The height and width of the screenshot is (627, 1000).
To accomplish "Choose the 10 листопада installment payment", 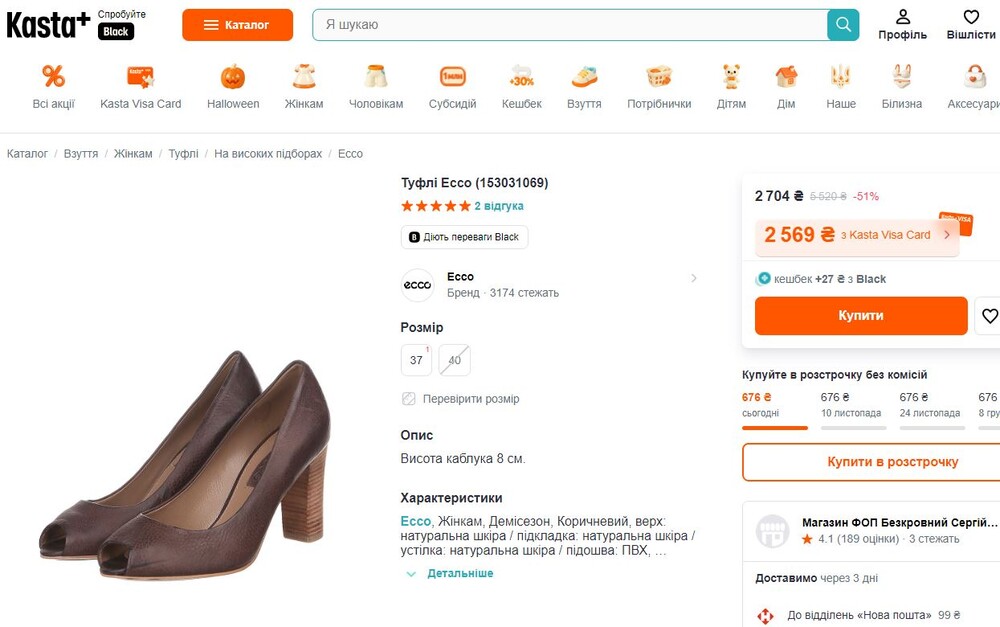I will pos(851,405).
